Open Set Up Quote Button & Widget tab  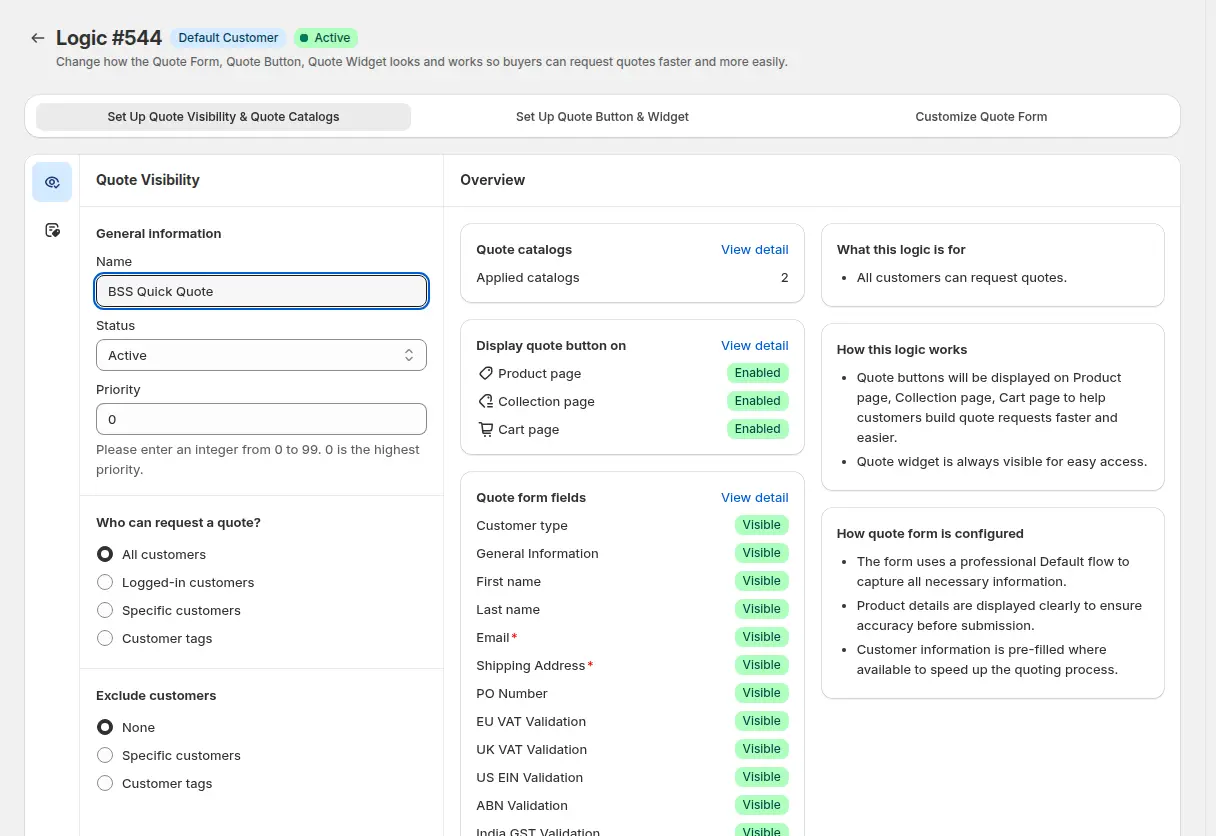pyautogui.click(x=602, y=117)
